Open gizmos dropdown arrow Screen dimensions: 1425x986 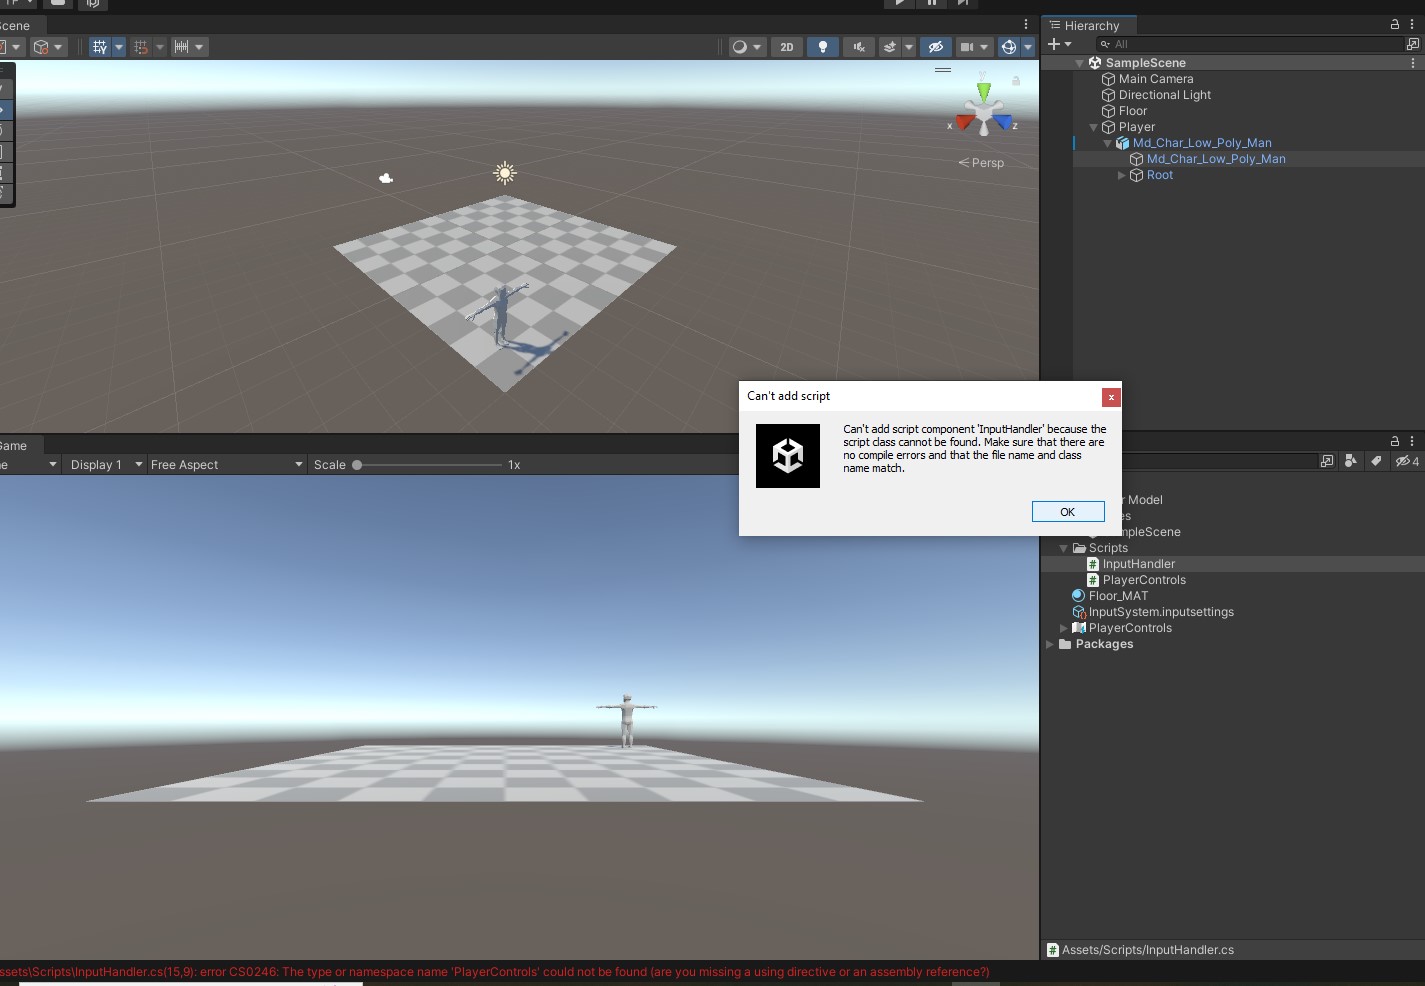click(1028, 47)
